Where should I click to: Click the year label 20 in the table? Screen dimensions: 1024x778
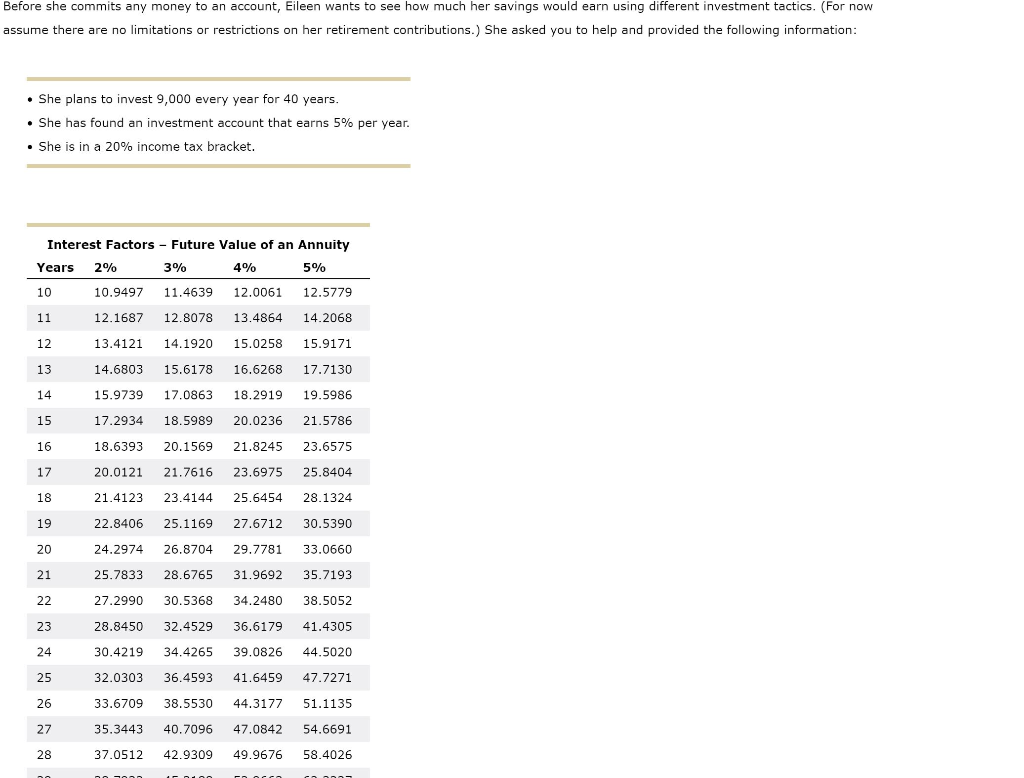(x=44, y=549)
